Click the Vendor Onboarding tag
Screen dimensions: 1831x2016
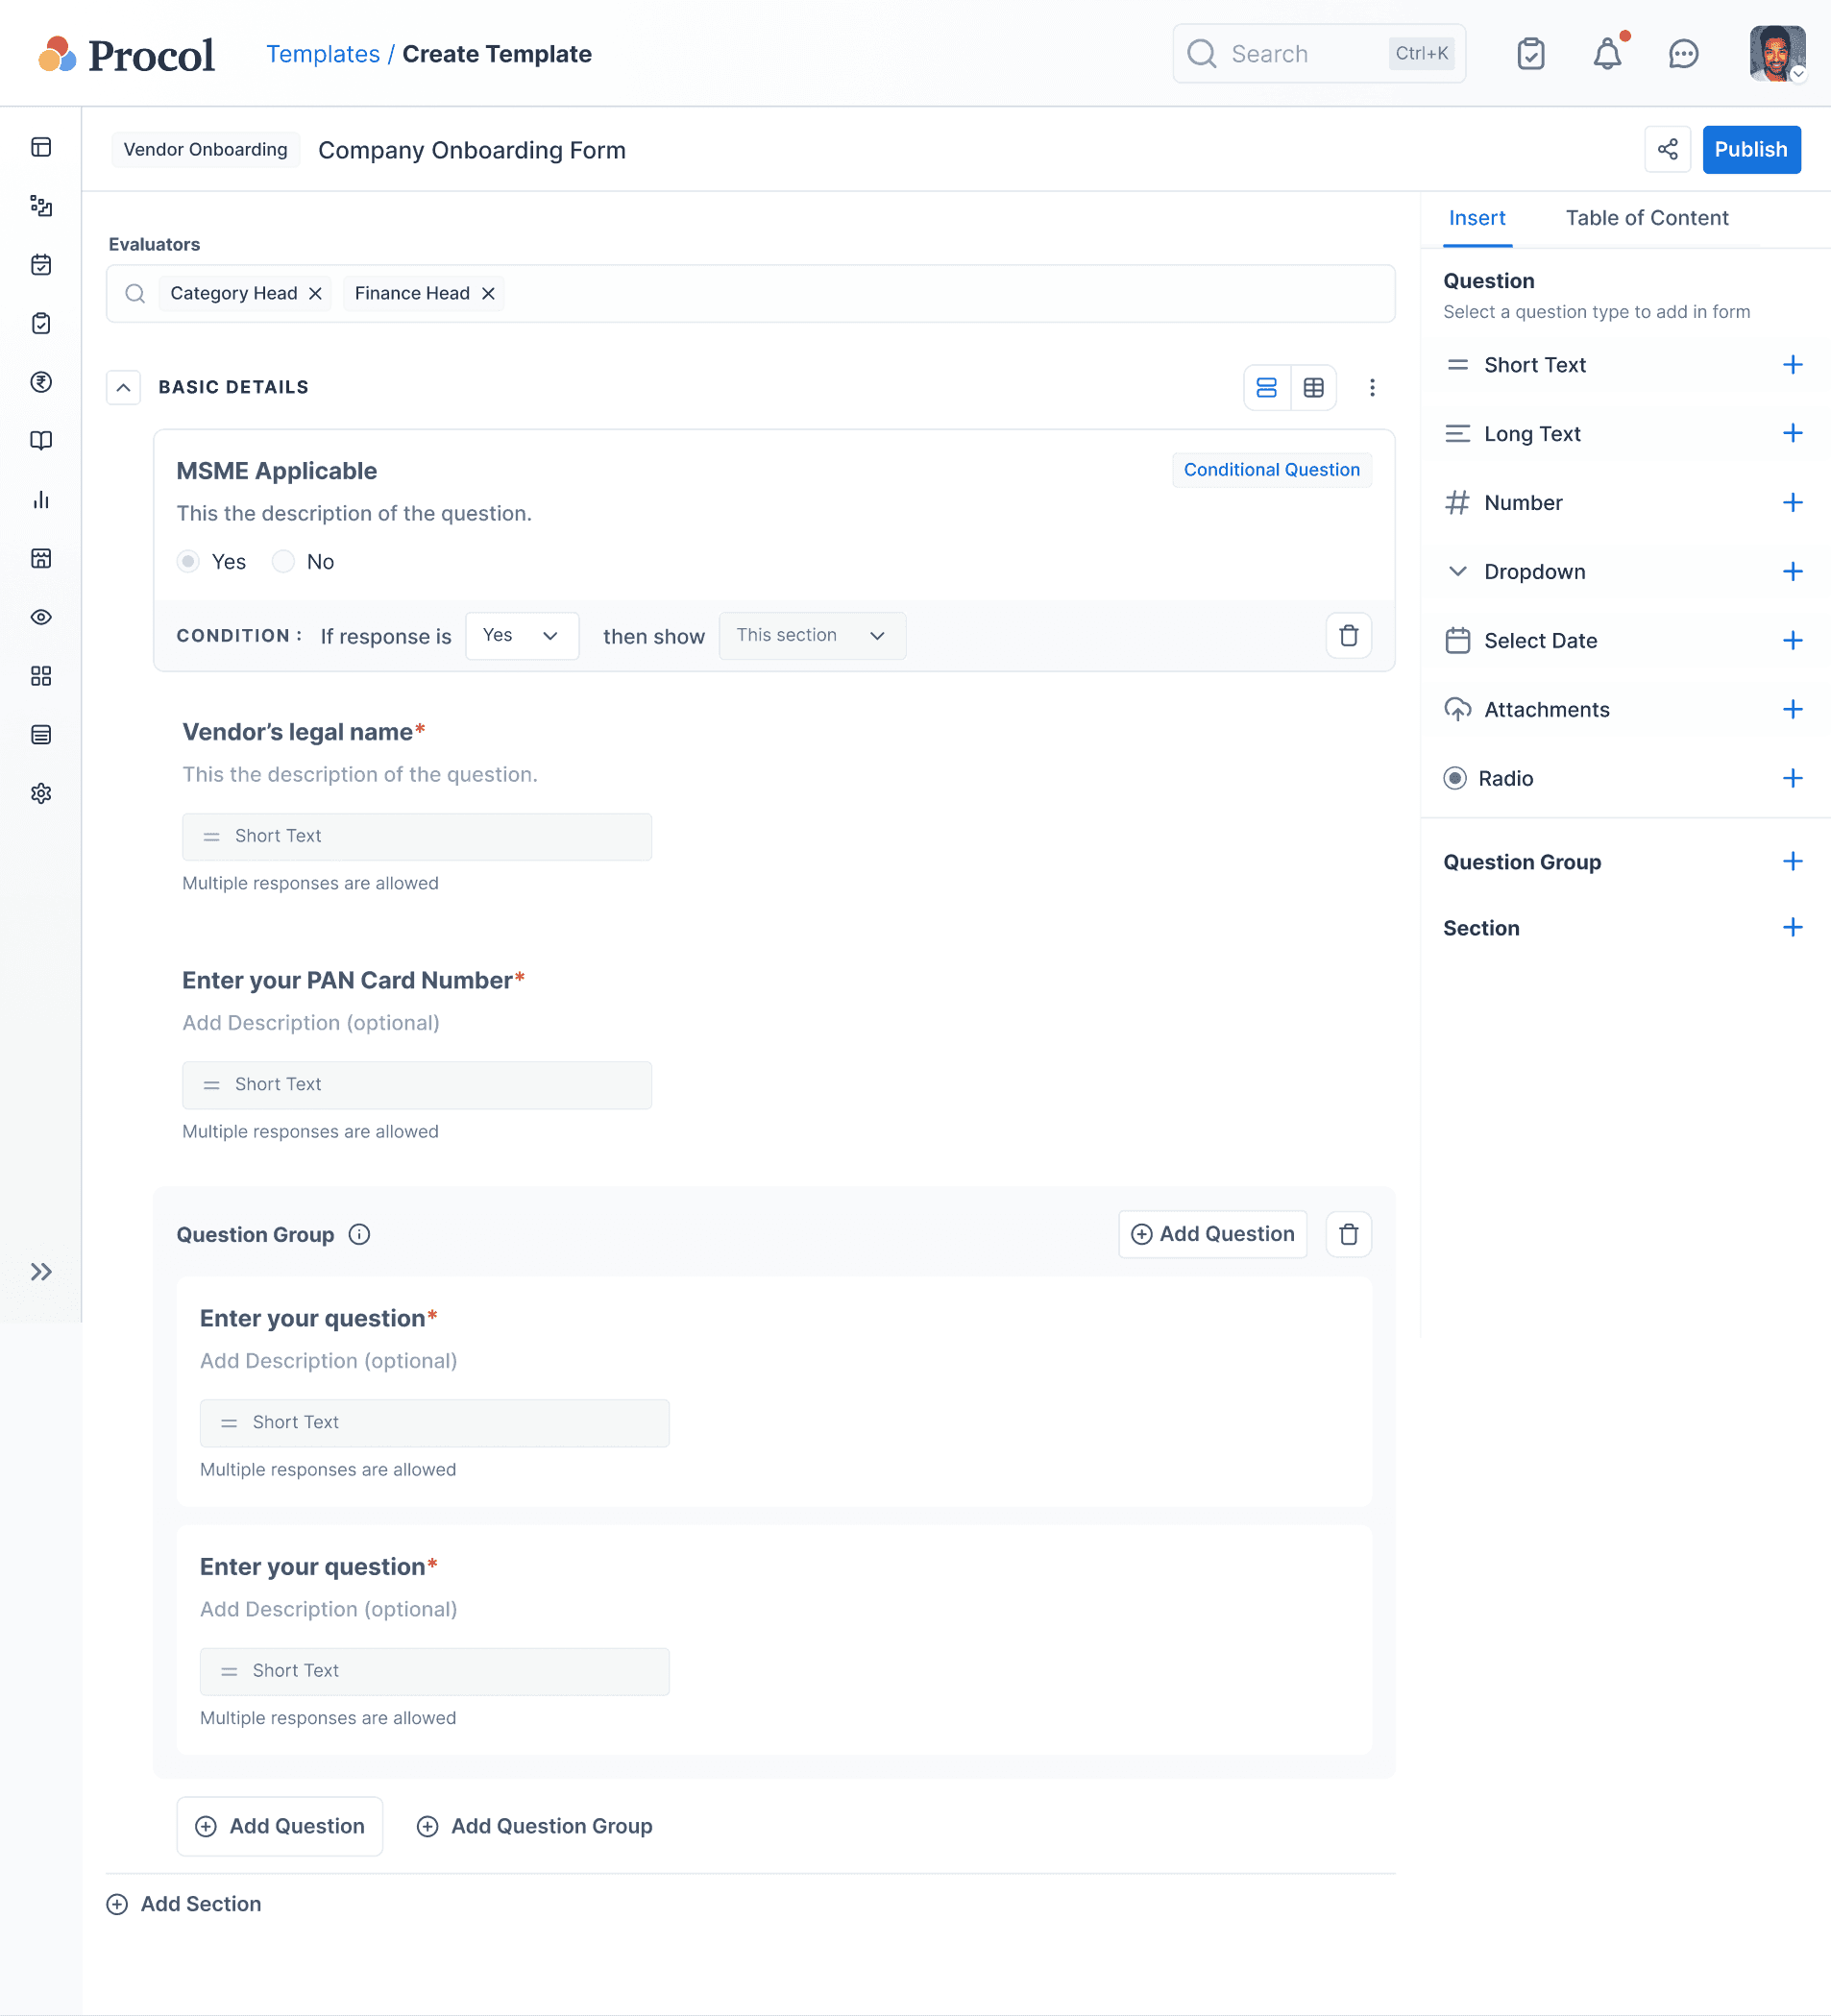tap(205, 150)
